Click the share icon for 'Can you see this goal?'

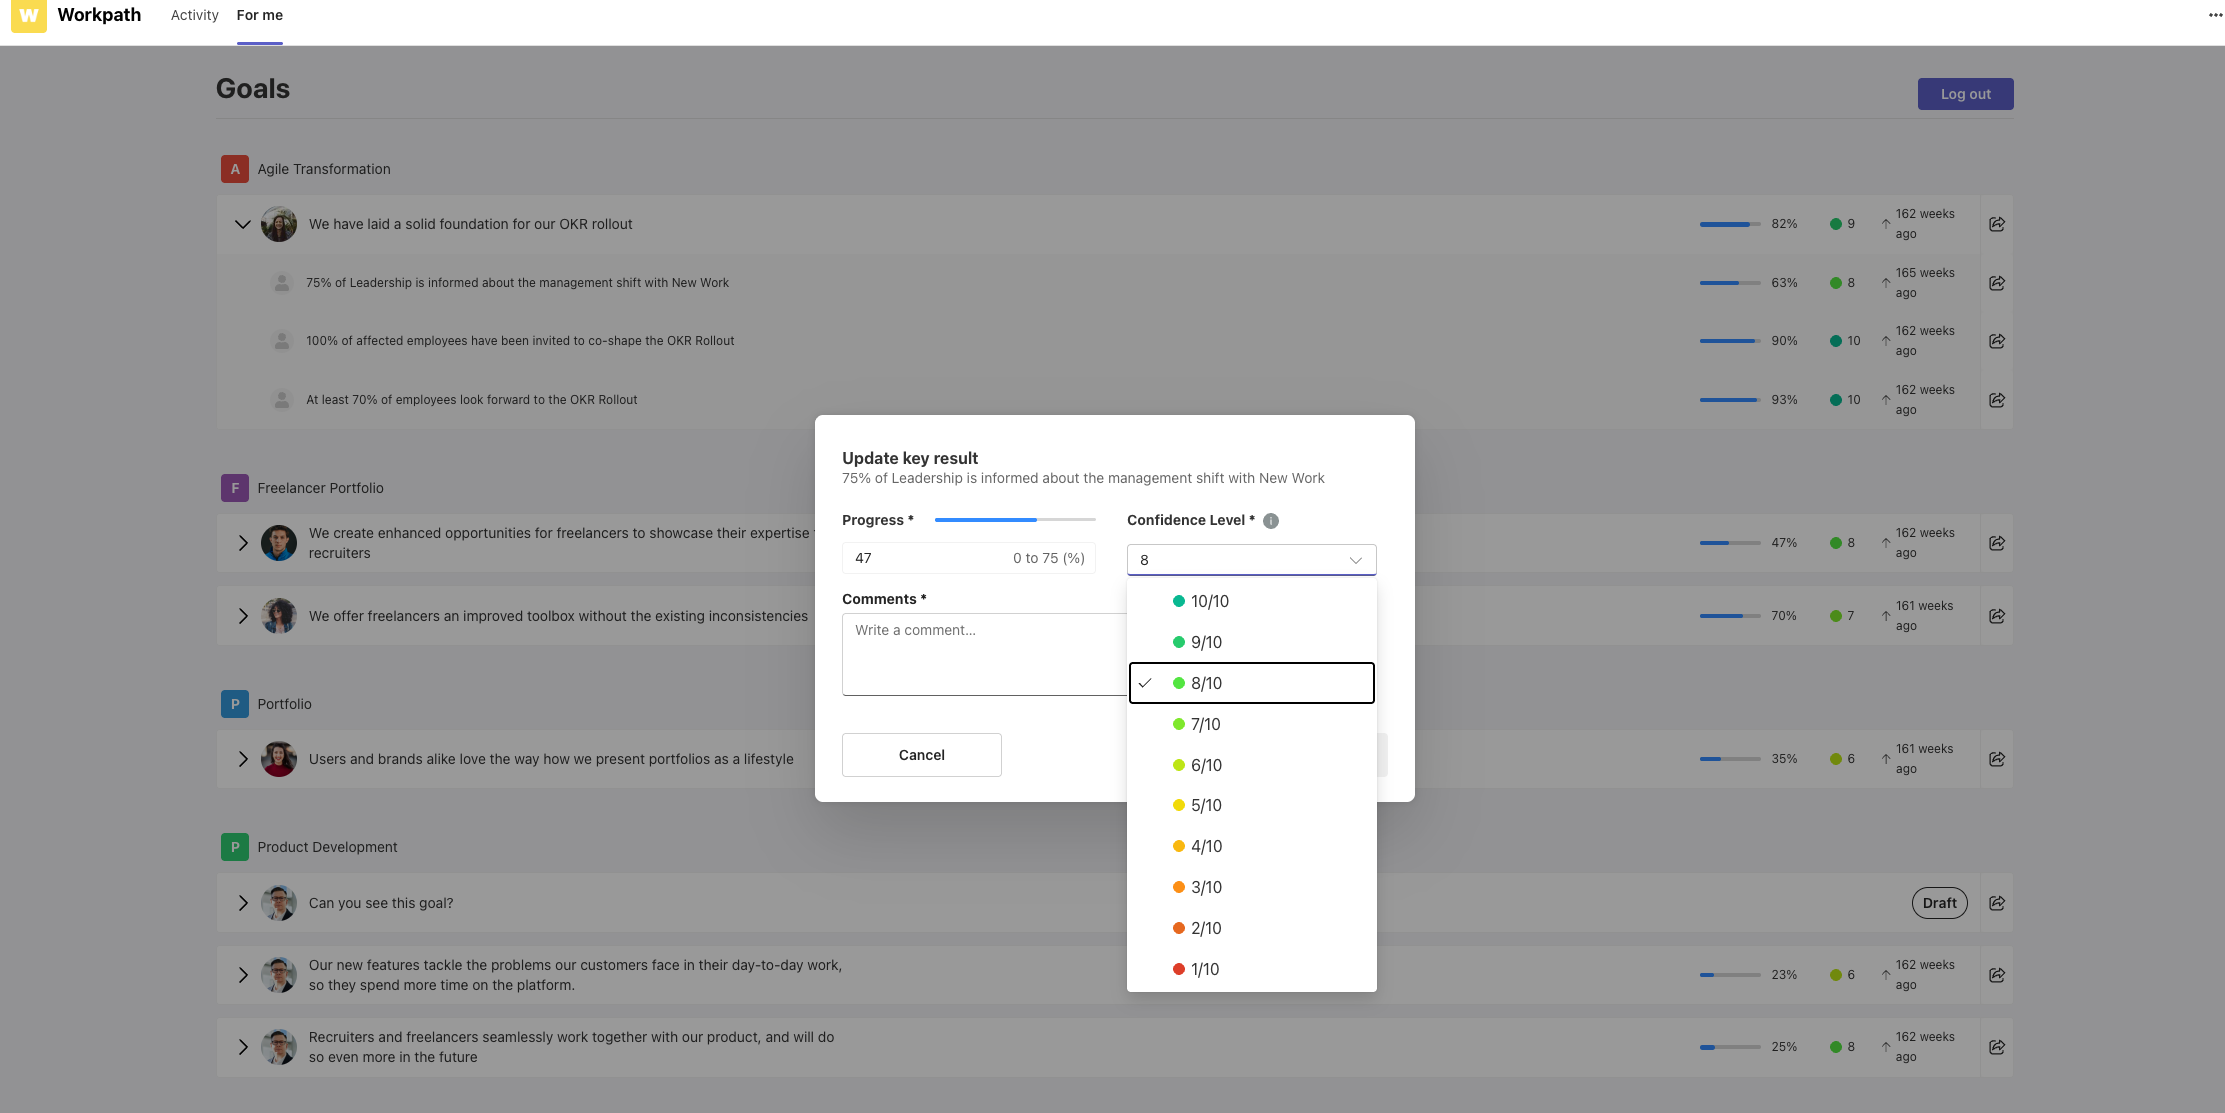tap(1996, 903)
